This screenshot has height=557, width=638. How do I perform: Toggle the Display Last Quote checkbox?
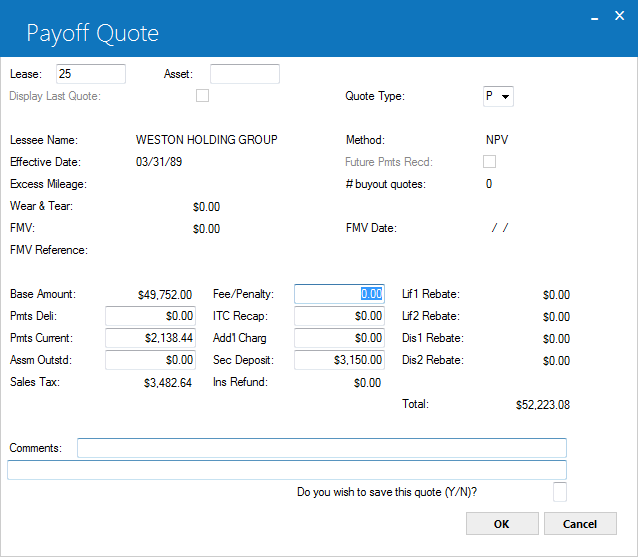pyautogui.click(x=202, y=96)
